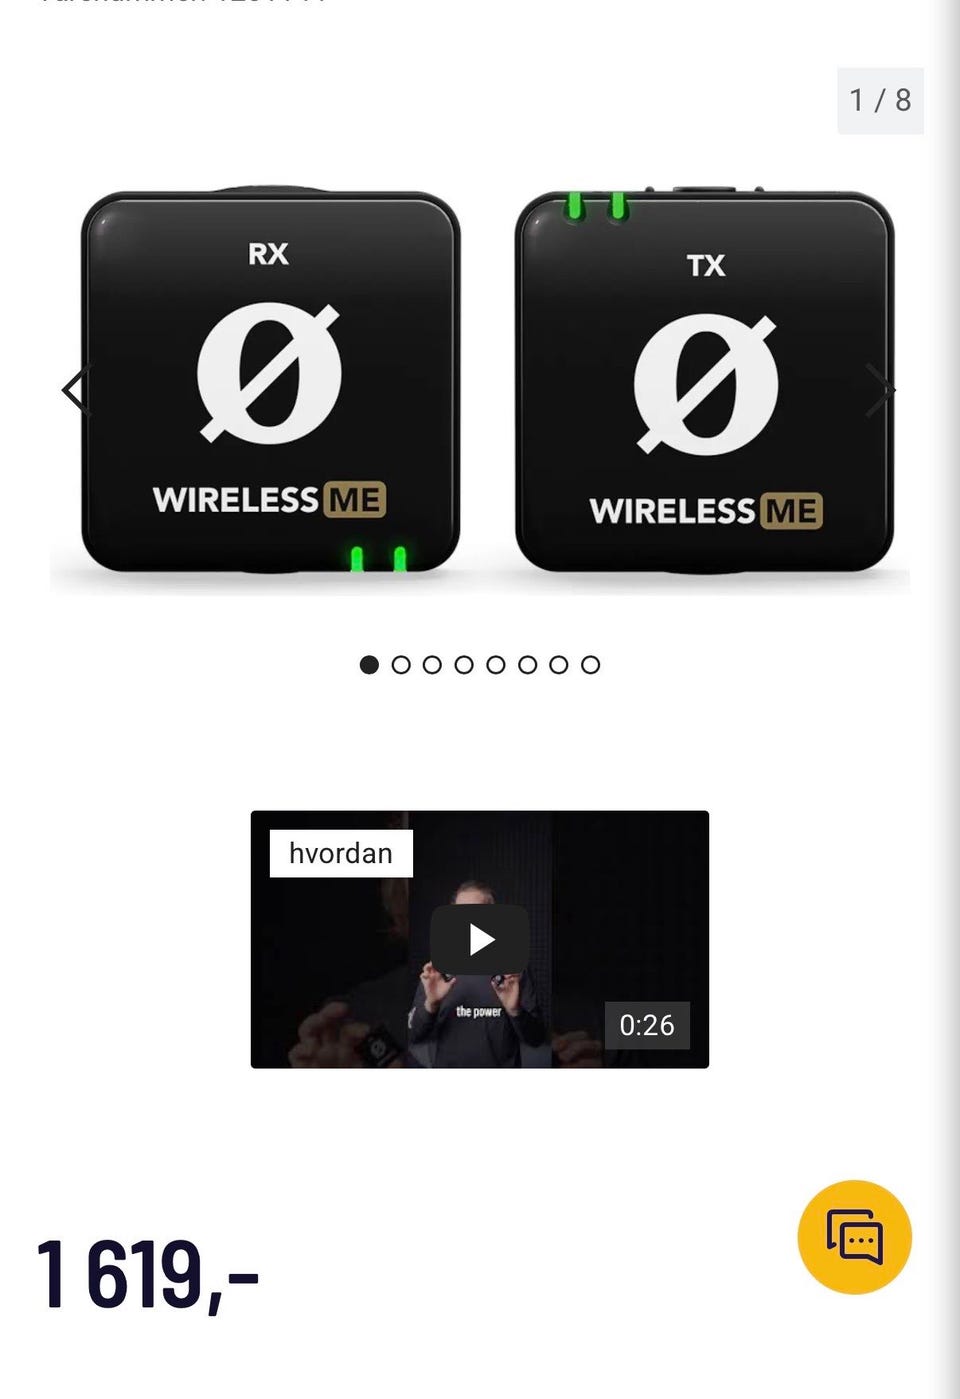This screenshot has height=1399, width=960.
Task: Show the sixth carousel image dot
Action: point(527,665)
